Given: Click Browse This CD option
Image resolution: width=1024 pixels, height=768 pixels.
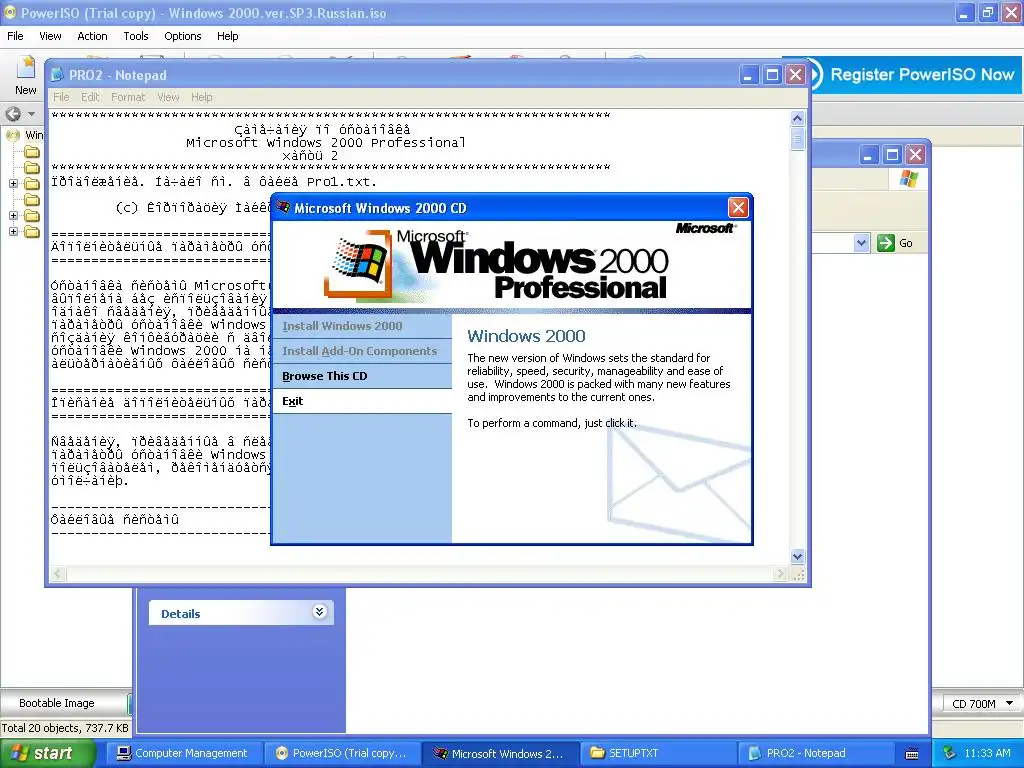Looking at the screenshot, I should (362, 376).
